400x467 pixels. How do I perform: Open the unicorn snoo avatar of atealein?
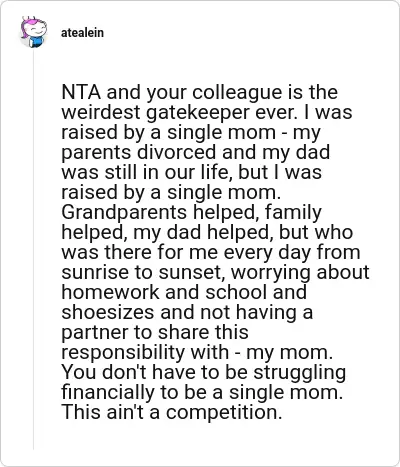click(33, 32)
